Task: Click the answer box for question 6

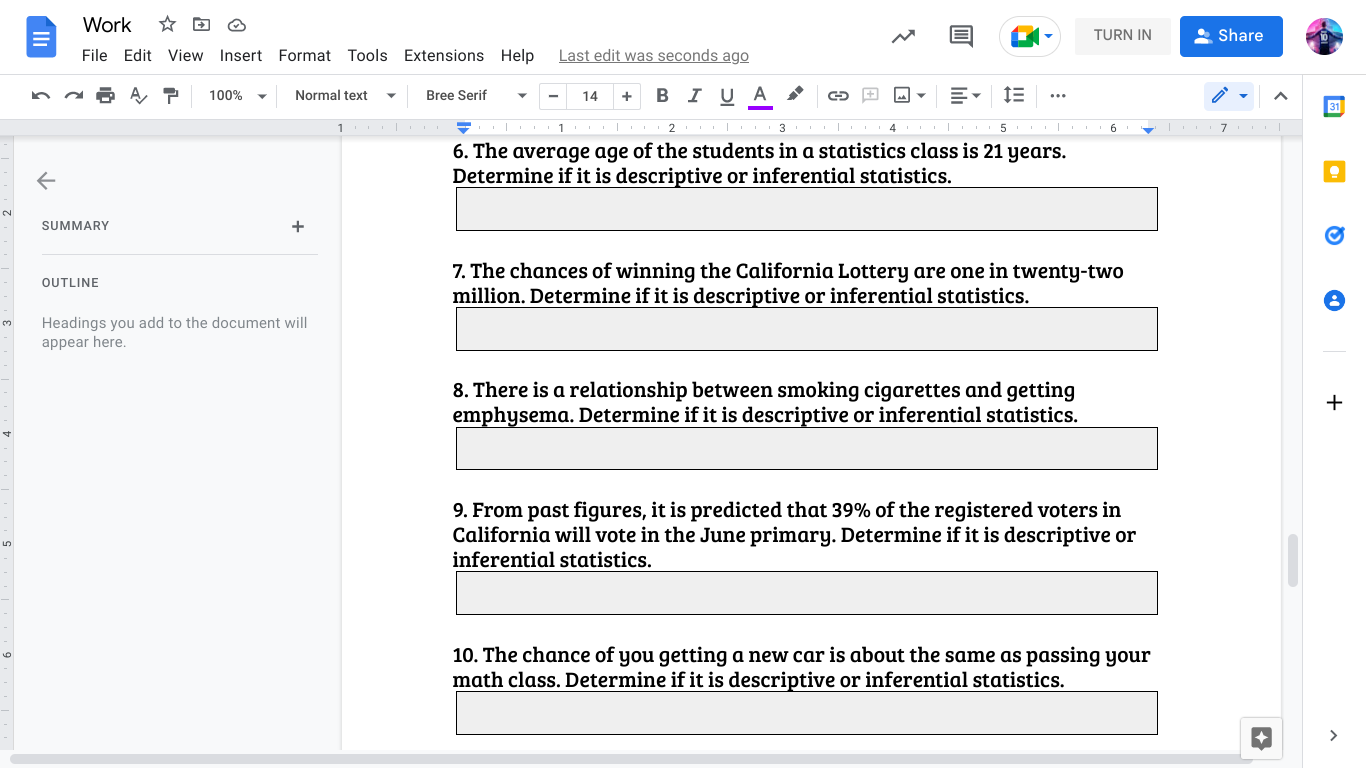Action: click(x=807, y=209)
